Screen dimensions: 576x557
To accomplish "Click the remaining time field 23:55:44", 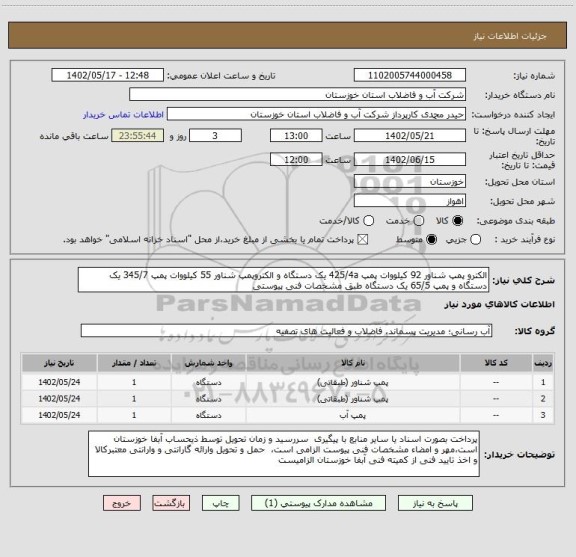I will coord(137,136).
